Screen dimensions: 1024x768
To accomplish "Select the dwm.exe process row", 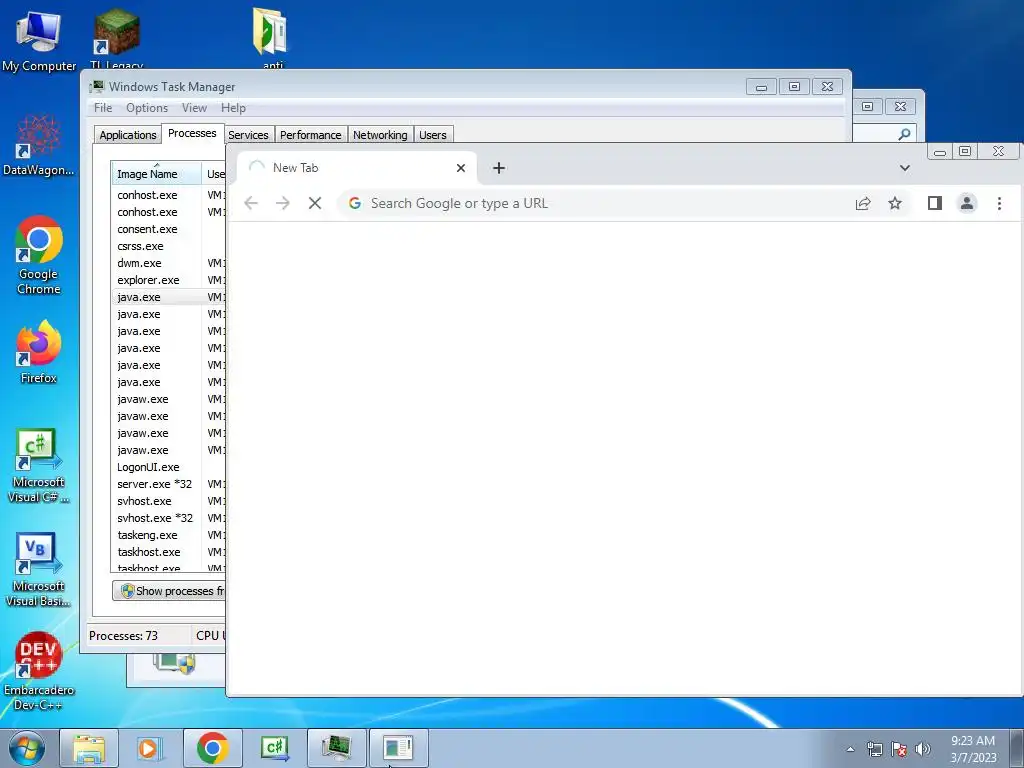I will tap(168, 263).
